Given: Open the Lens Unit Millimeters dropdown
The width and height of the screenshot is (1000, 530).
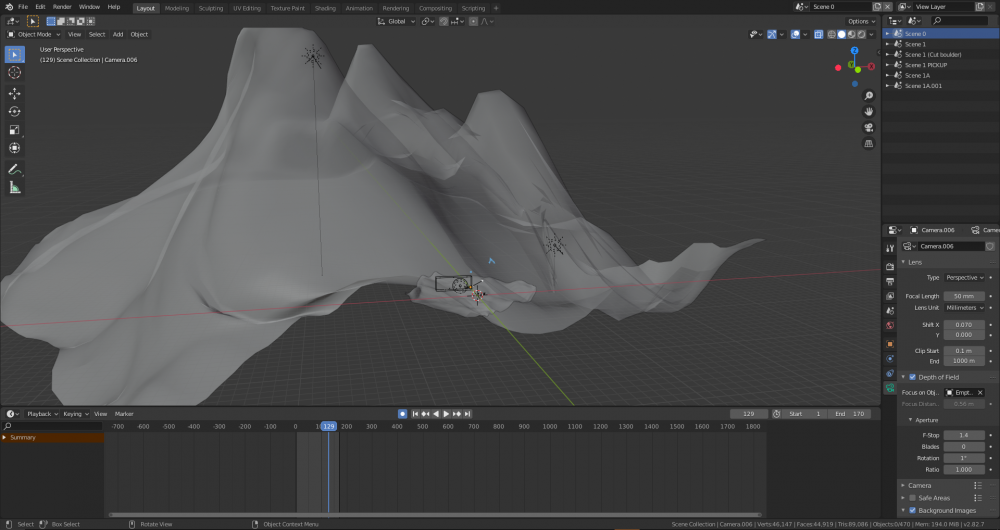Looking at the screenshot, I should point(964,307).
